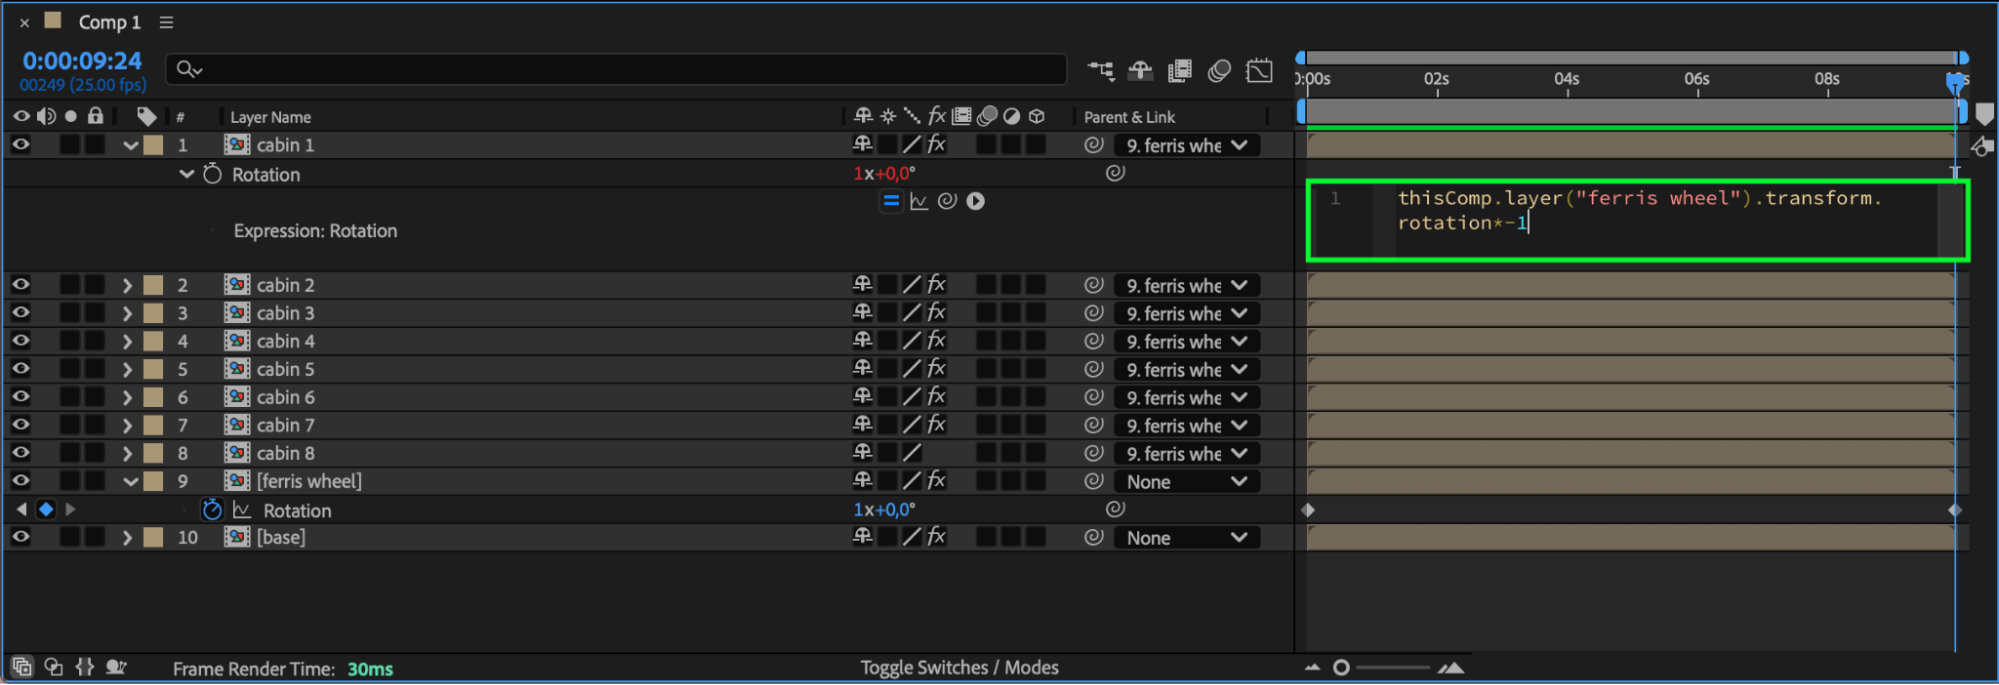
Task: Expand Transfer Controls pane icon
Action: coord(54,667)
